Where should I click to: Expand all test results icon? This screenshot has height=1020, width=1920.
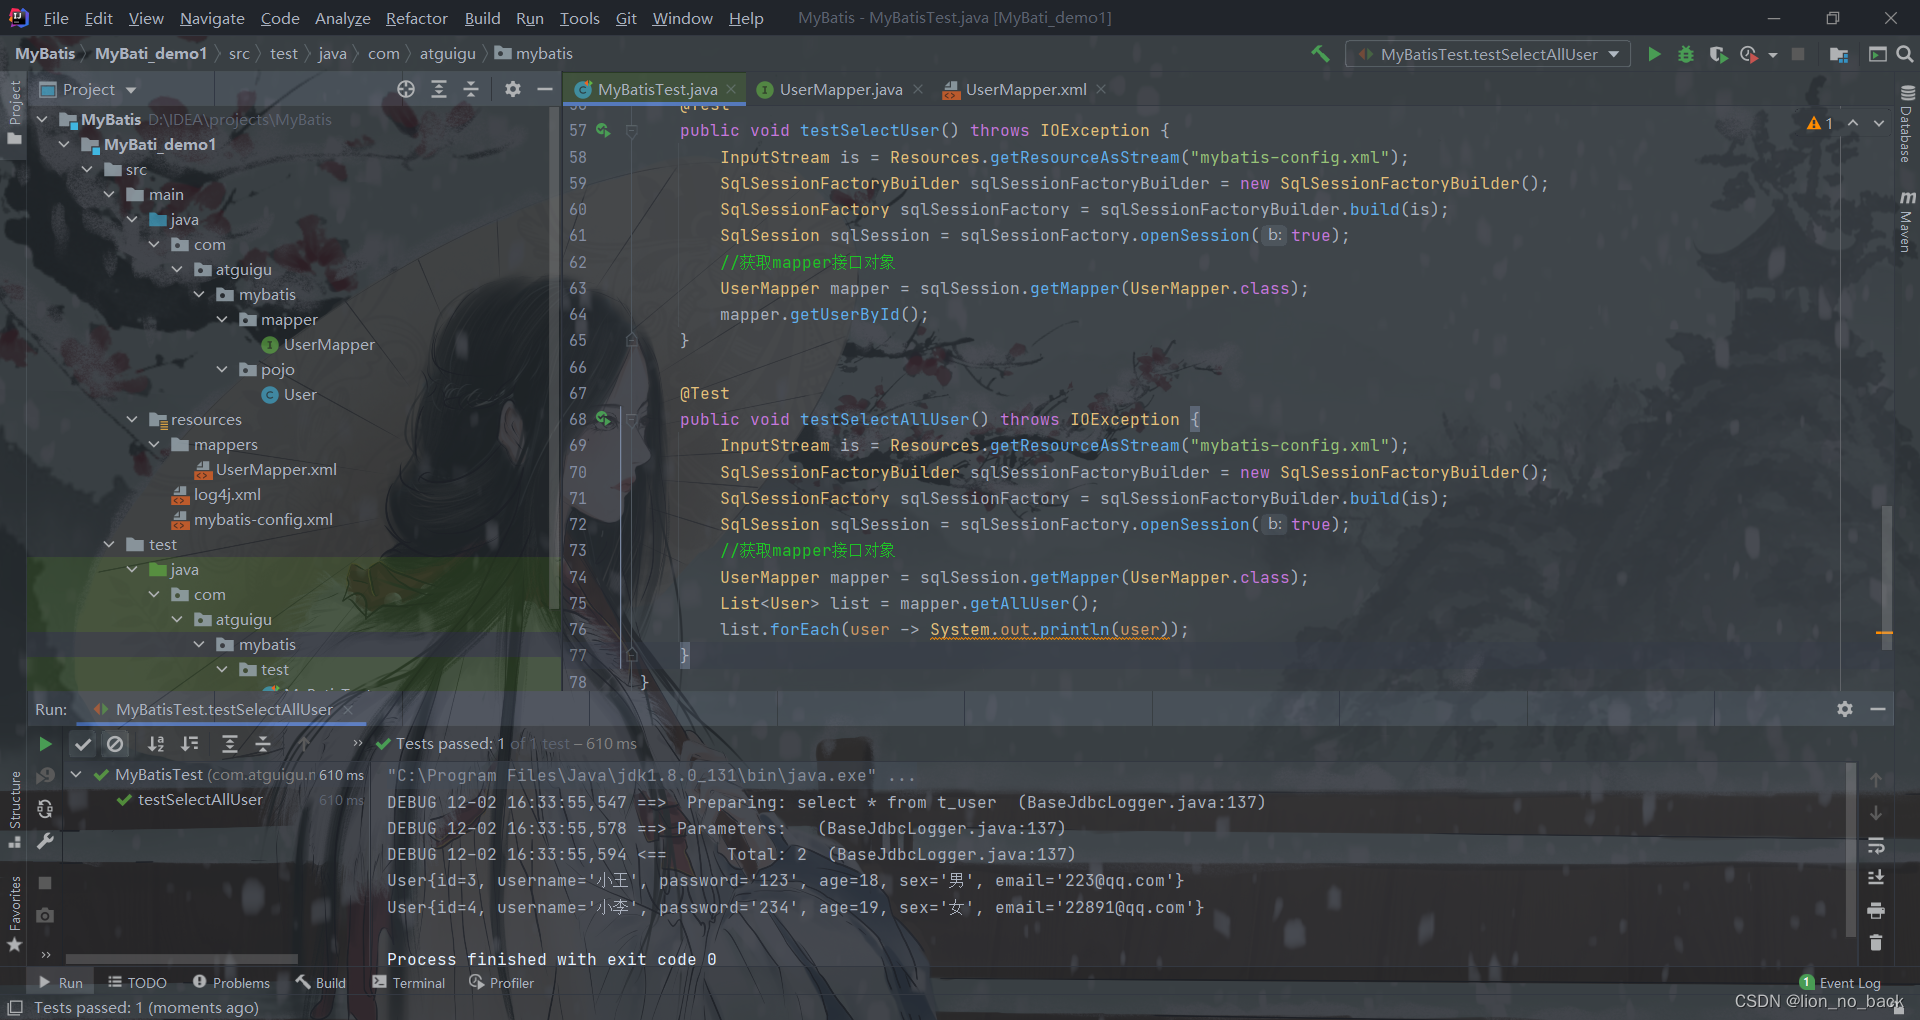229,744
